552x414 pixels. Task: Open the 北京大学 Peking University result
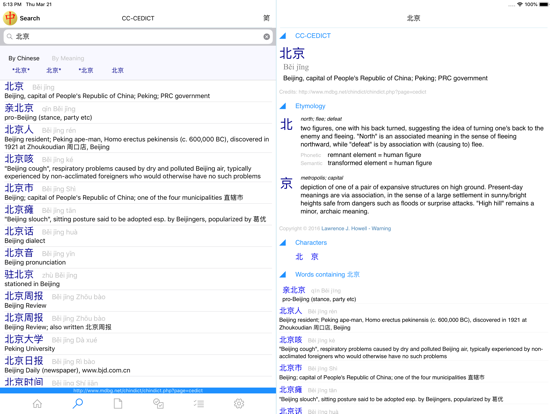pyautogui.click(x=138, y=344)
